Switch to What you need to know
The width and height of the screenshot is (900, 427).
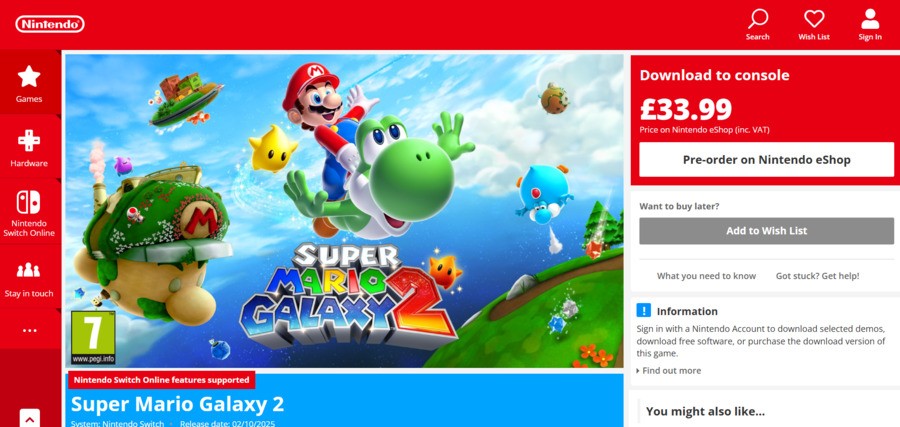point(706,276)
